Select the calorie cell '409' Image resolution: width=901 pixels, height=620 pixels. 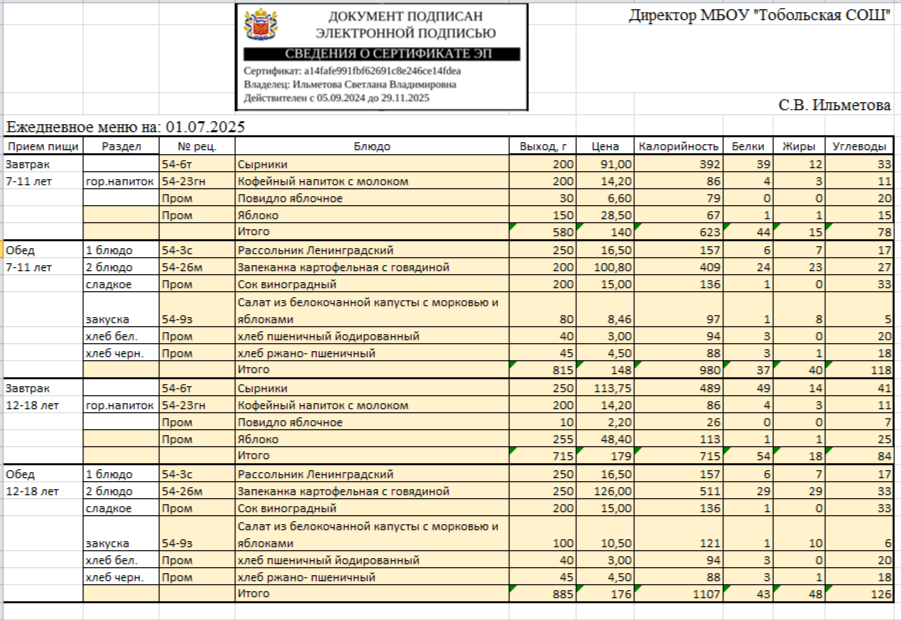click(x=679, y=267)
